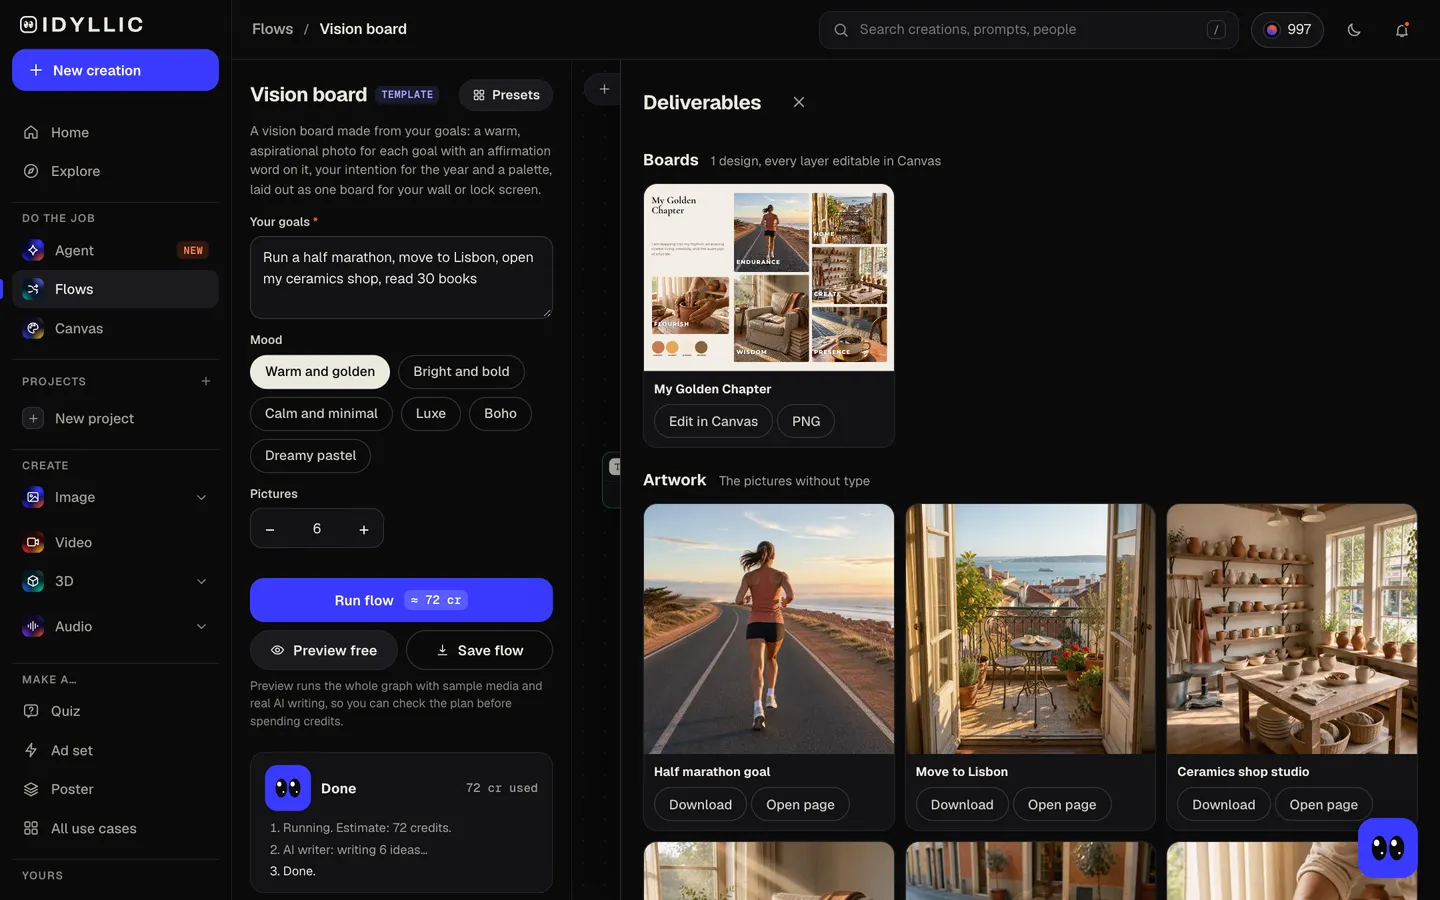Focus the search creations field
Viewport: 1440px width, 900px height.
[x=1028, y=30]
